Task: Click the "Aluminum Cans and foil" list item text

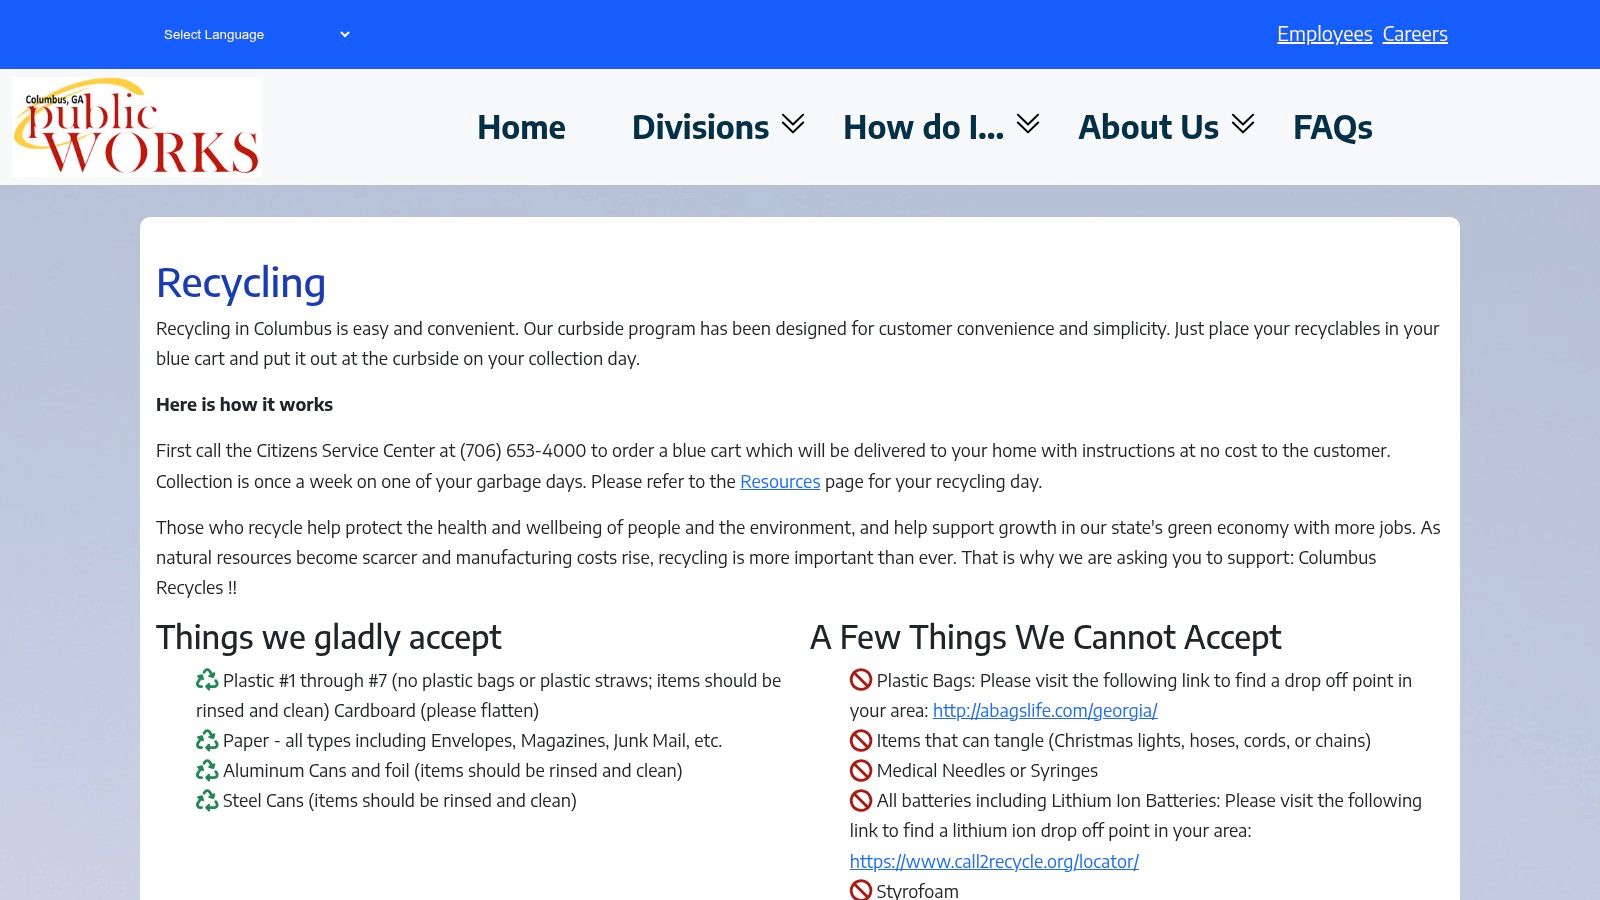Action: (x=453, y=770)
